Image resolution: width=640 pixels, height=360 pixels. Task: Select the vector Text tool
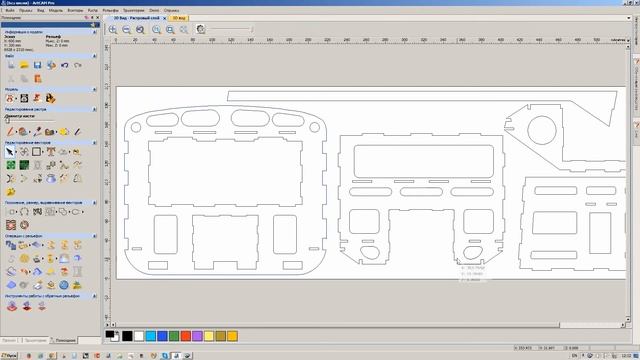pos(51,152)
